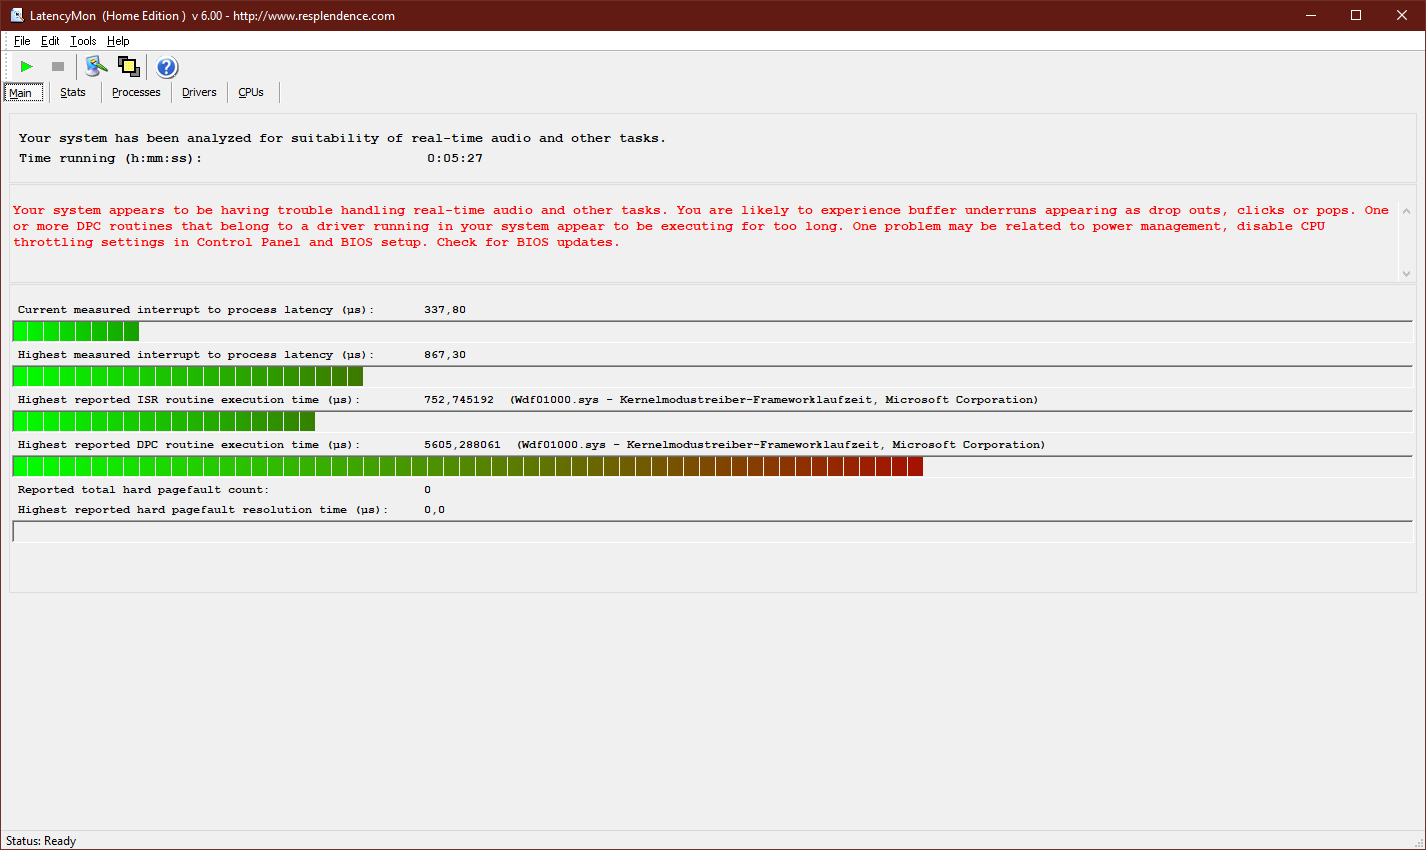1426x850 pixels.
Task: Click the empty hard pagefault resolution bar
Action: click(x=712, y=531)
